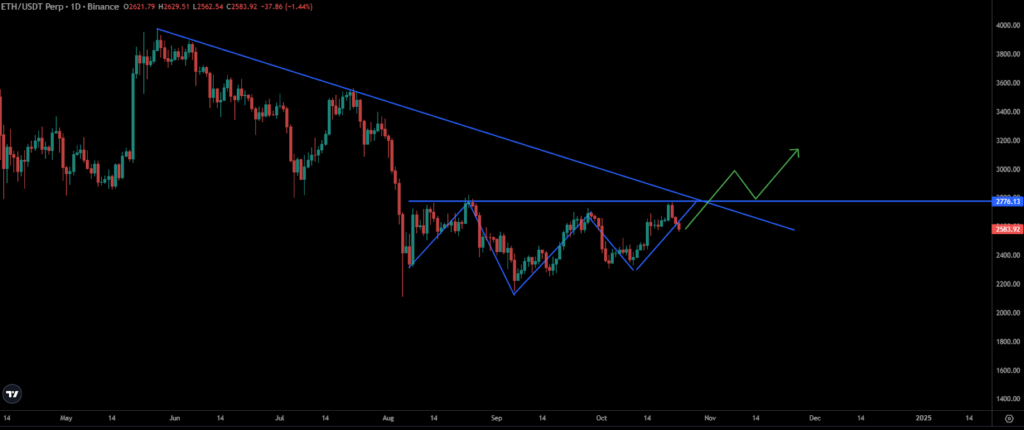The width and height of the screenshot is (1024, 430).
Task: Click the Dec label on time axis
Action: point(814,418)
